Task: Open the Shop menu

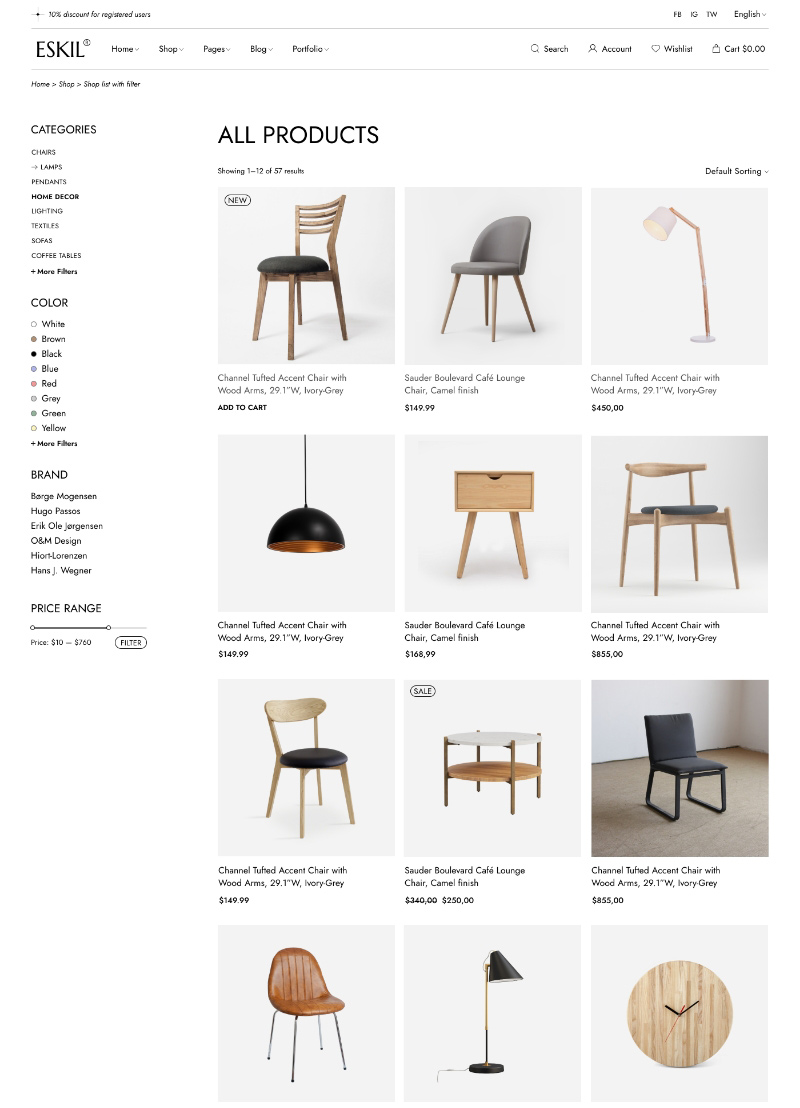Action: tap(171, 49)
